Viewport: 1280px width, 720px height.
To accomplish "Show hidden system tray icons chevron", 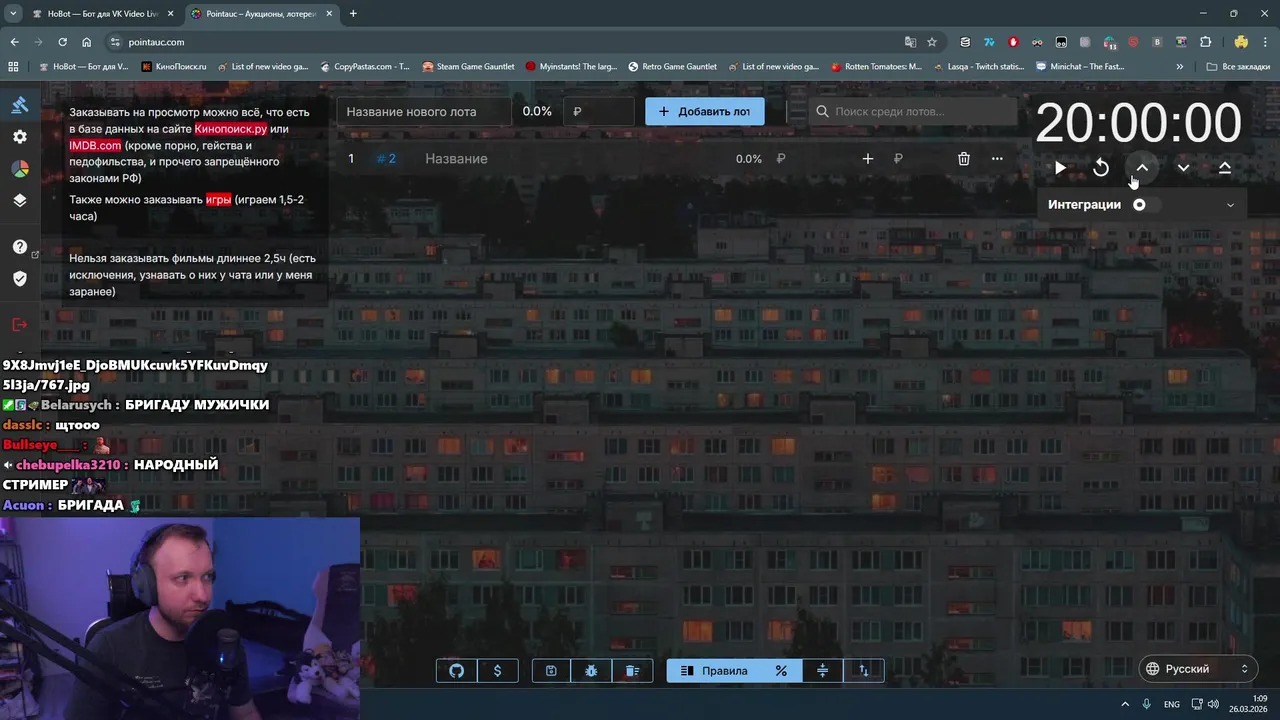I will coord(1124,704).
